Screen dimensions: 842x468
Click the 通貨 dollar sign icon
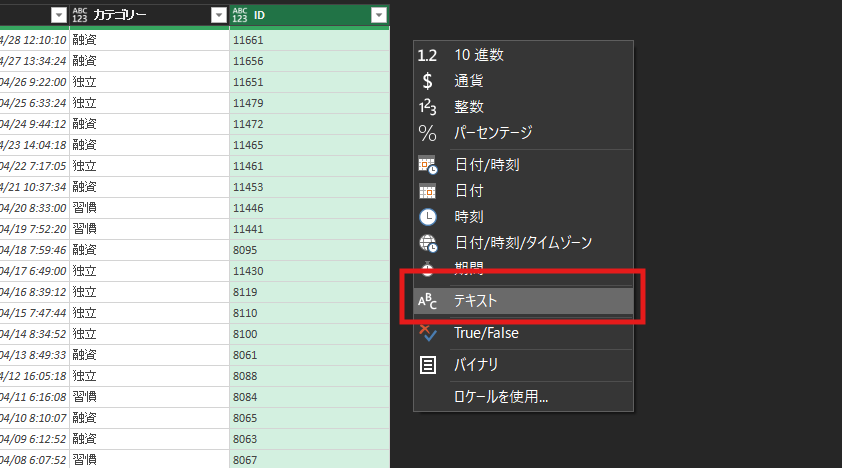[427, 81]
